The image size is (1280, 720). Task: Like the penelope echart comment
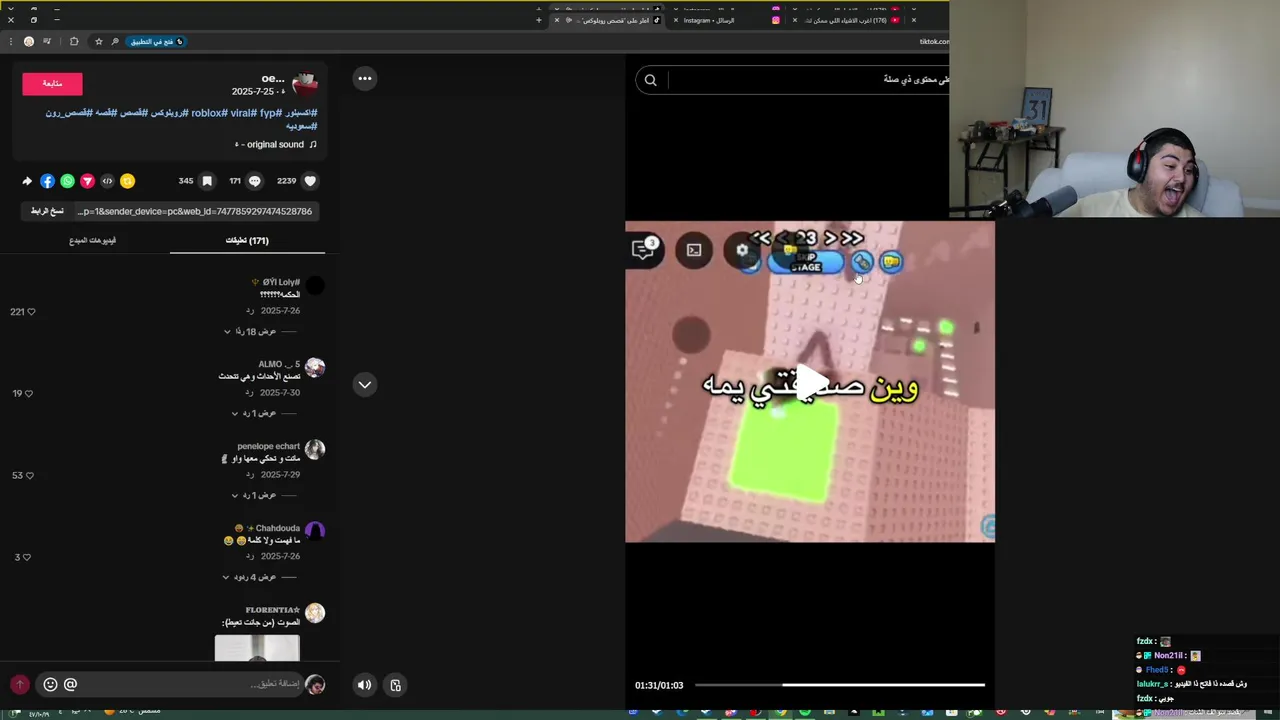click(x=28, y=476)
